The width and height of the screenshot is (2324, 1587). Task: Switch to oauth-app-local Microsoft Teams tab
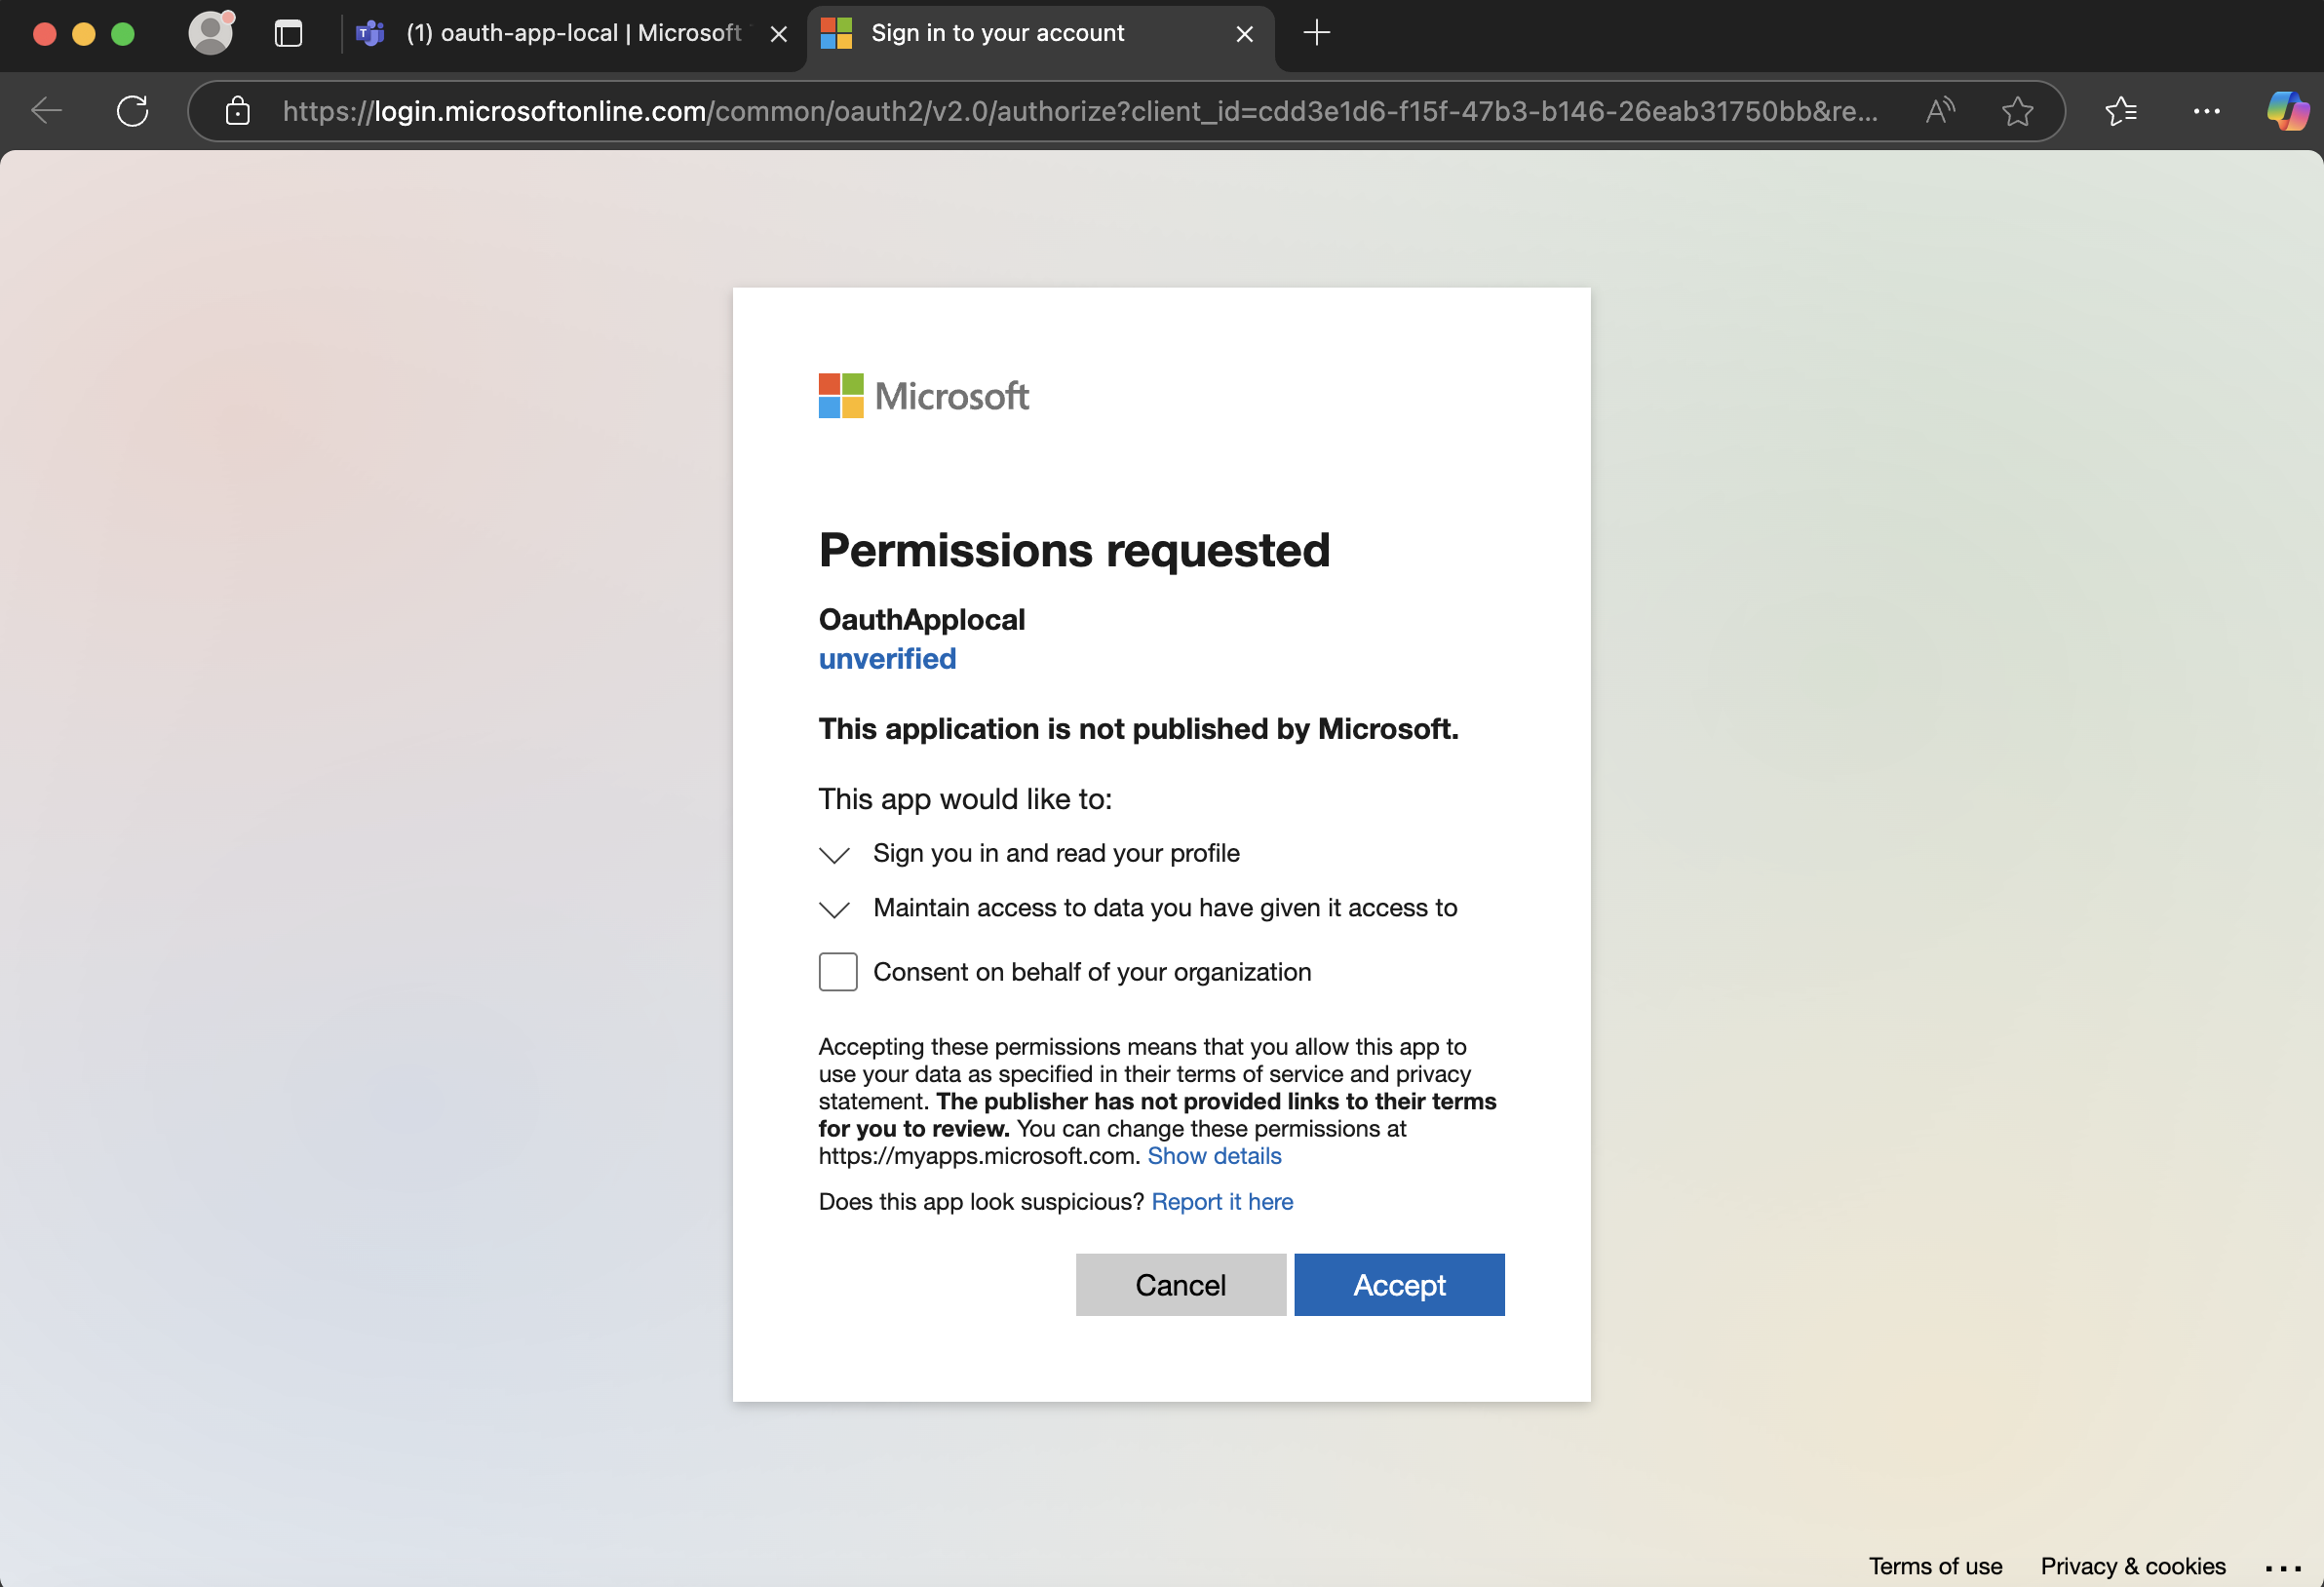point(573,34)
